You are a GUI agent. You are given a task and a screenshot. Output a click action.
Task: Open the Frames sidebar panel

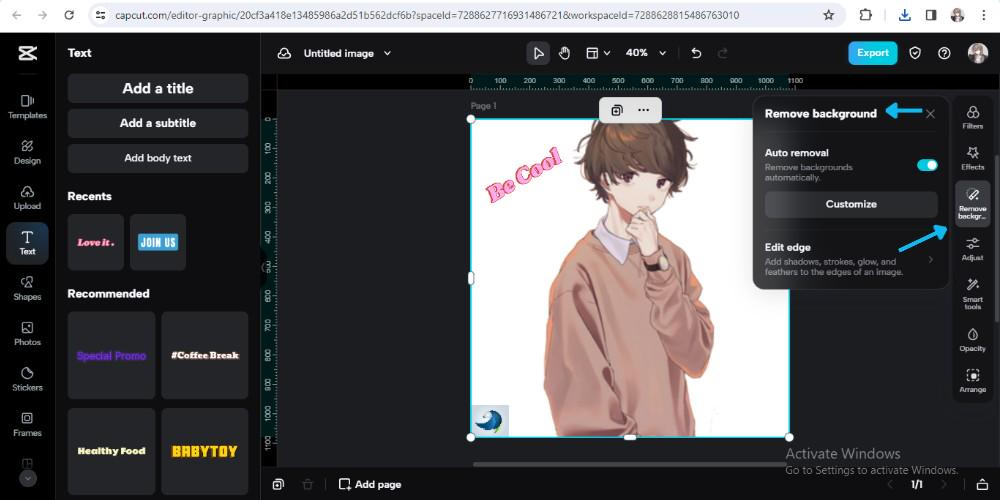click(x=27, y=425)
